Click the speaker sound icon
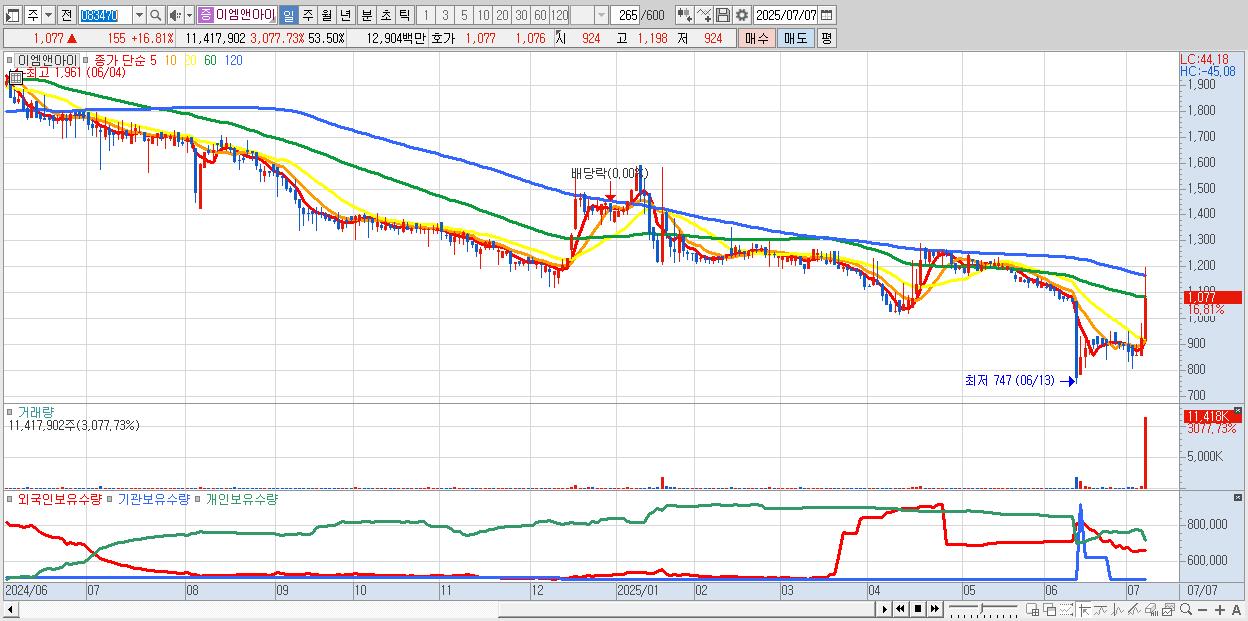This screenshot has width=1248, height=621. click(175, 15)
